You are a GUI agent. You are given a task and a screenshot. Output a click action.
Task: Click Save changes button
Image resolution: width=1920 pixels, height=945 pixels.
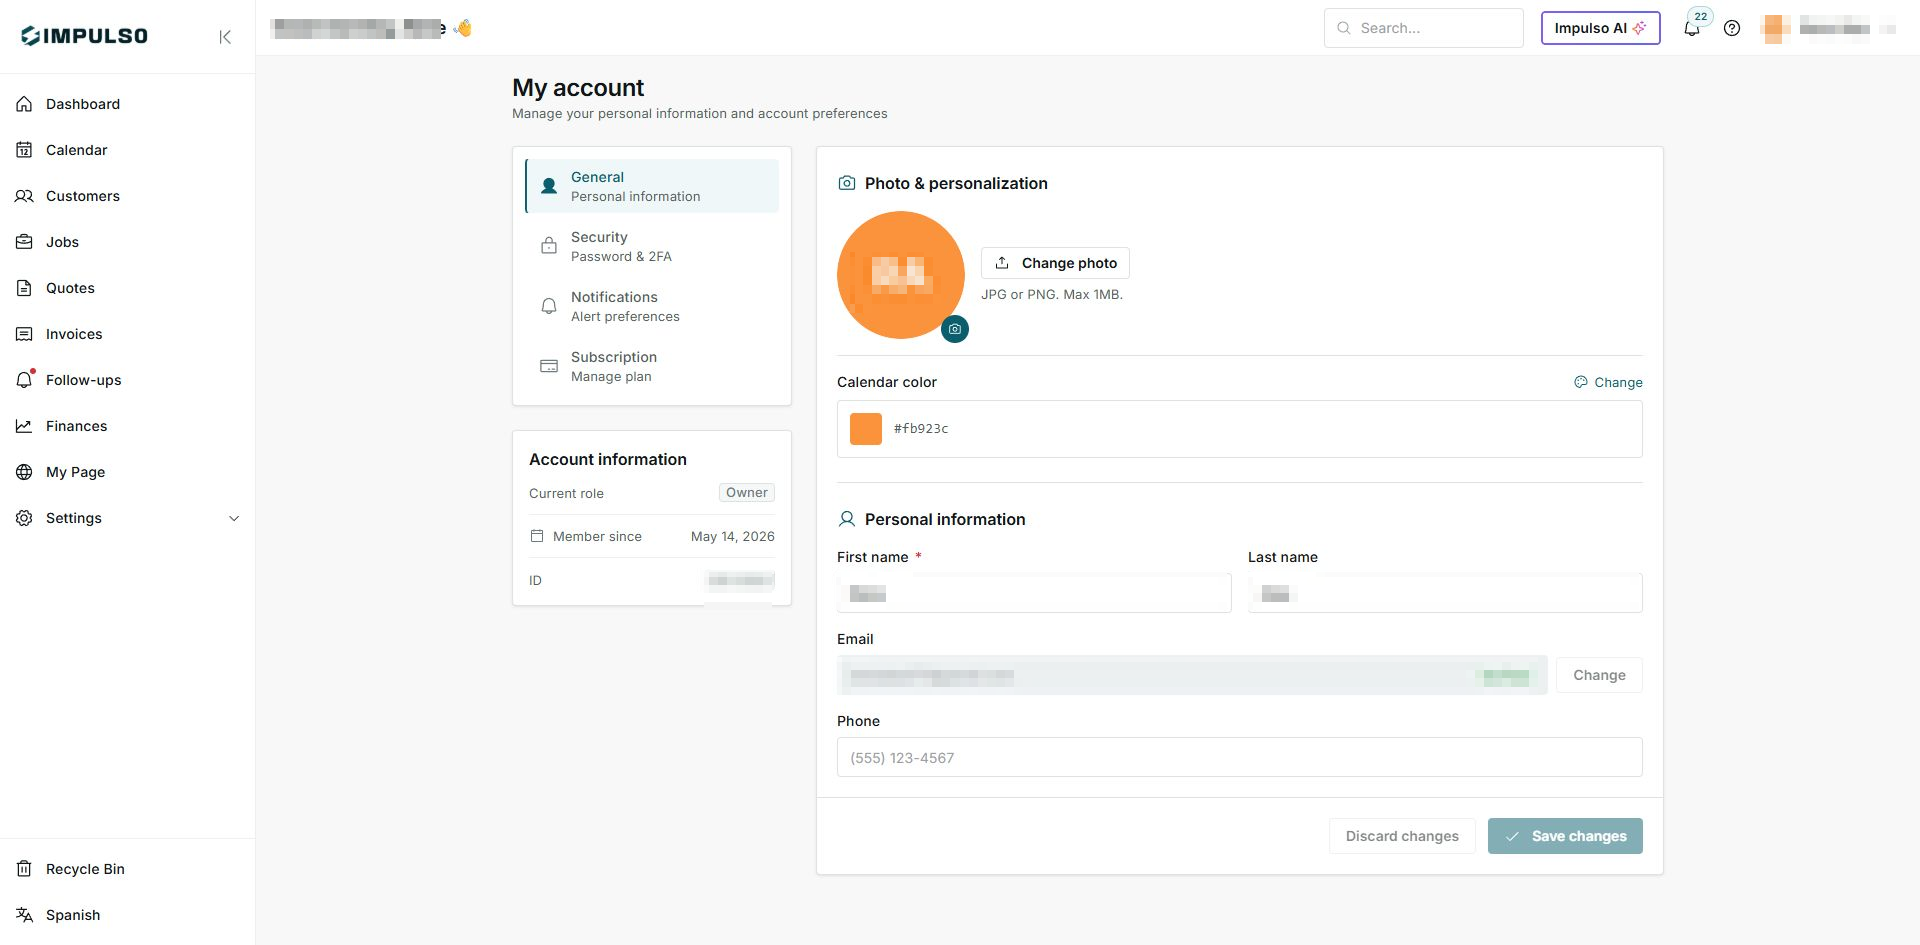pyautogui.click(x=1565, y=836)
